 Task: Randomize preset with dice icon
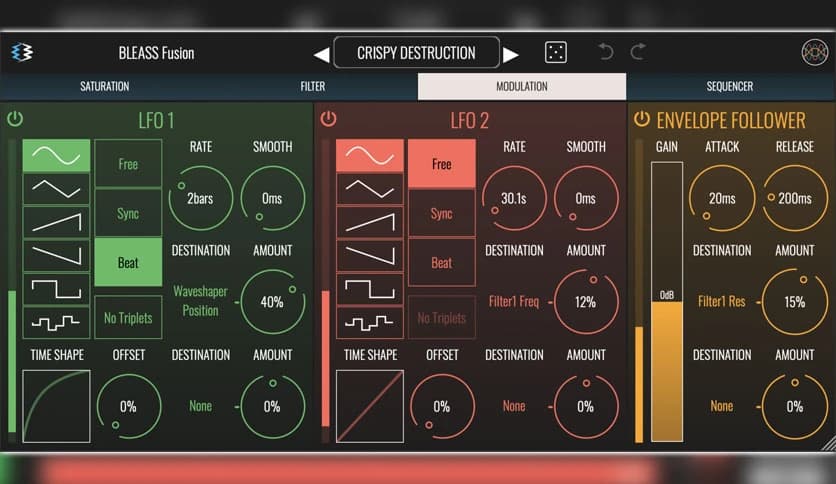[x=556, y=52]
